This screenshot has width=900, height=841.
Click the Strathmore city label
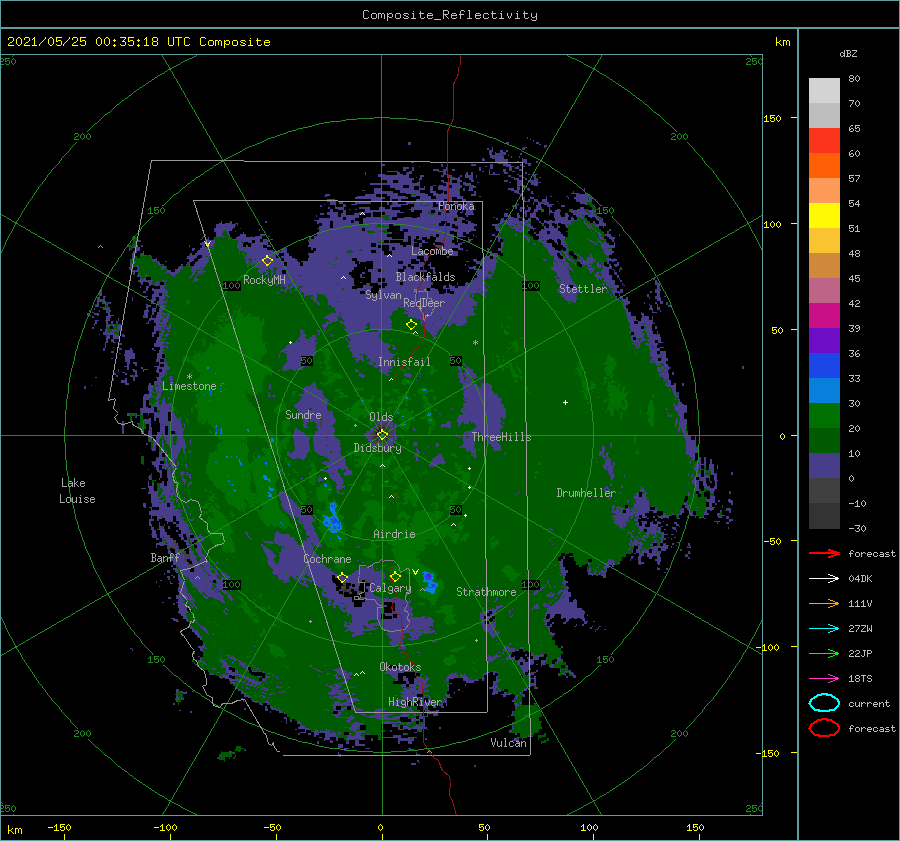tap(486, 592)
